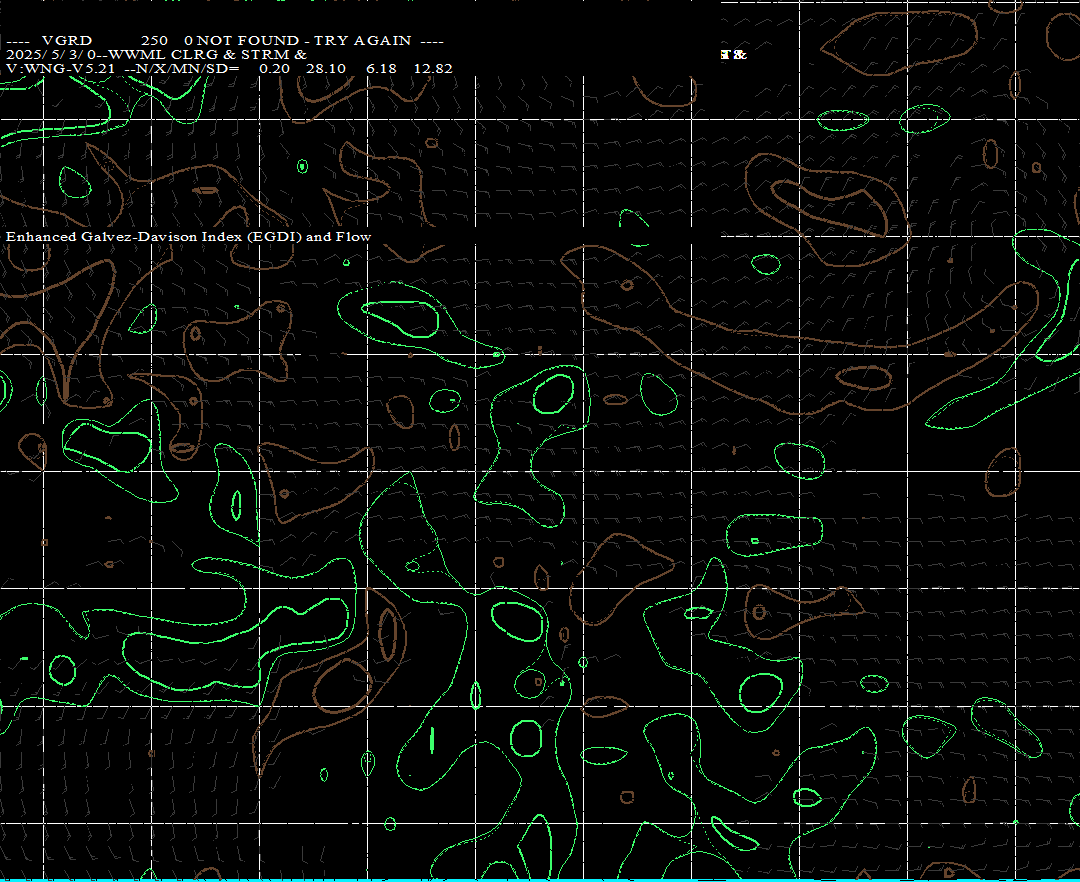
Task: Click the "250" level value
Action: tap(154, 41)
